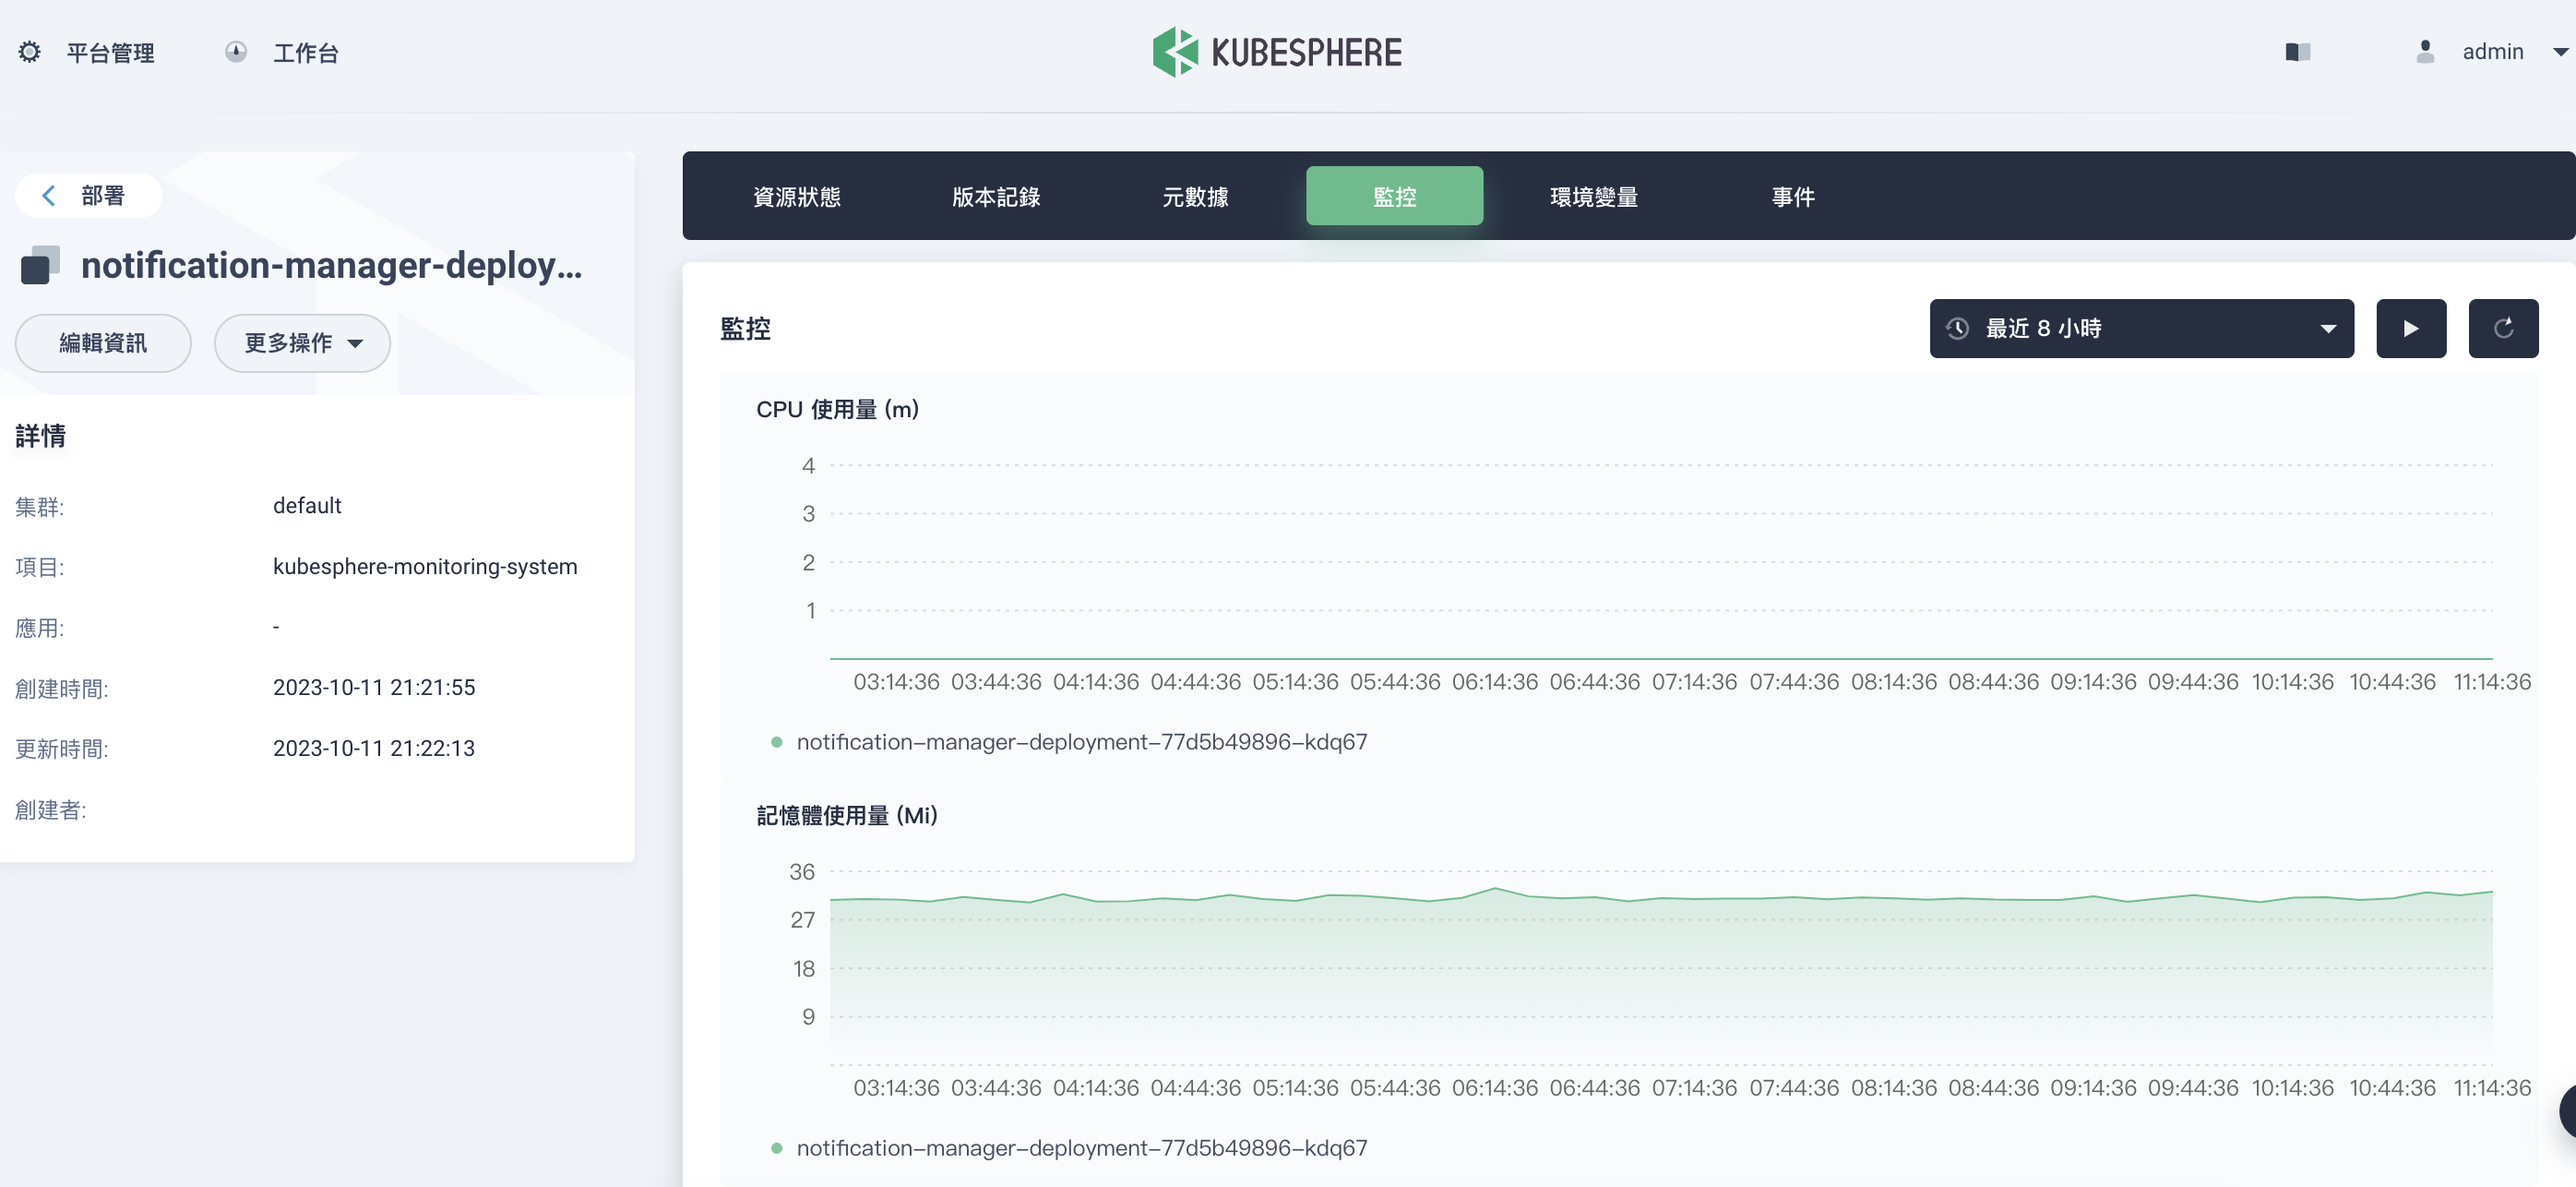Open the 最近 8 小時 time range dropdown
2576x1187 pixels.
[x=2140, y=328]
